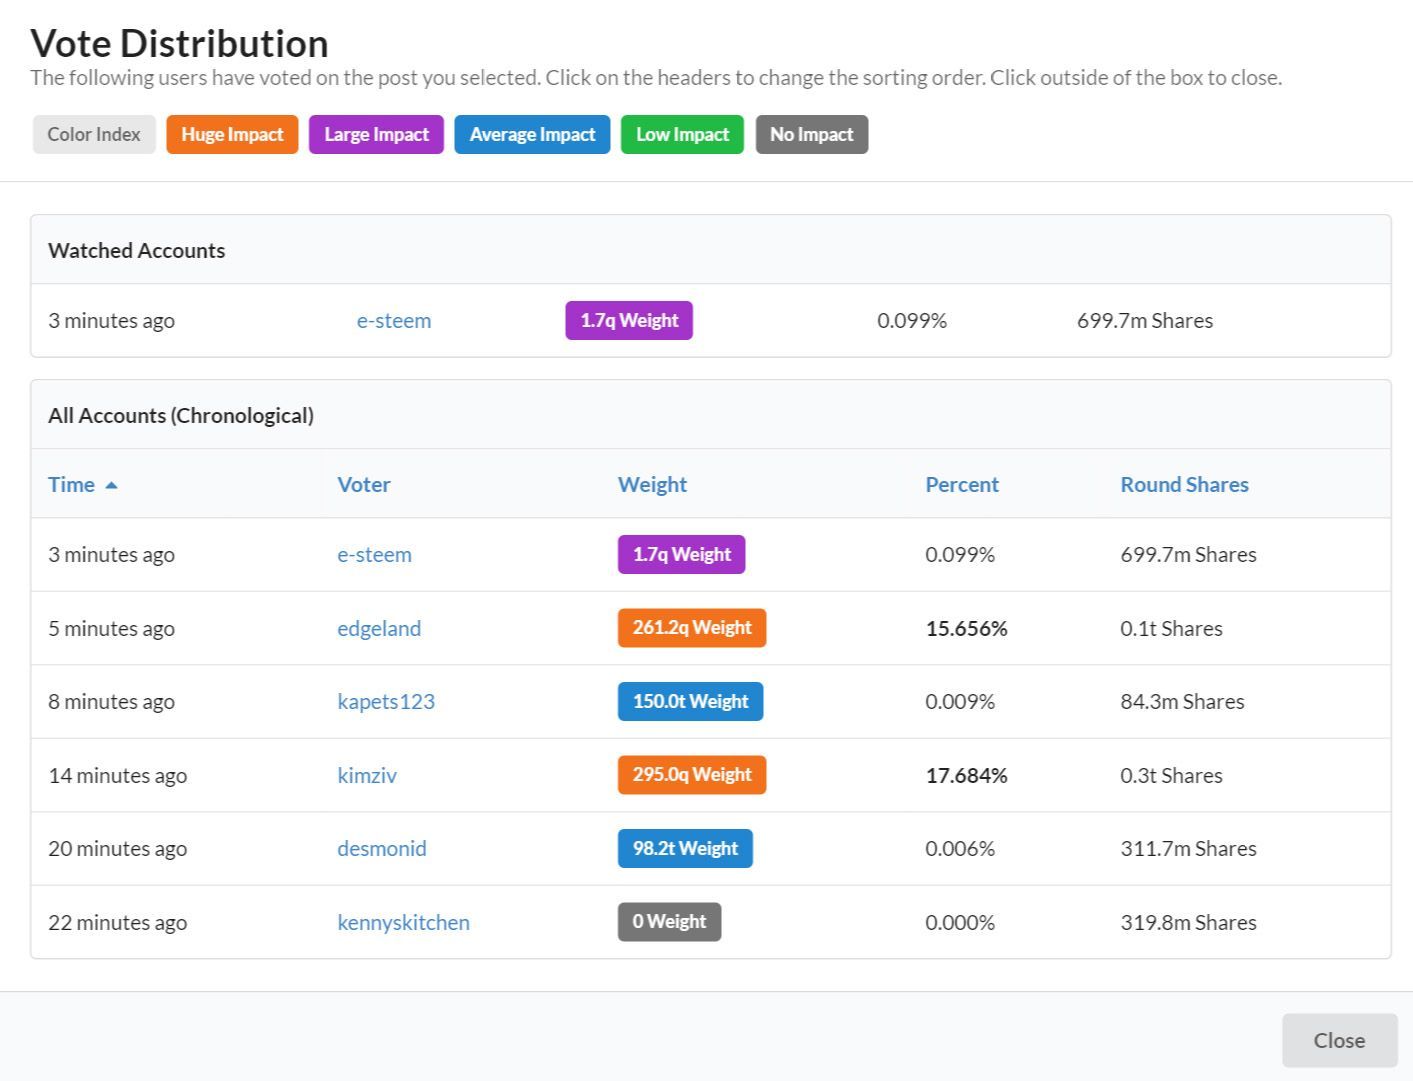Click the Time sort arrow icon
The width and height of the screenshot is (1413, 1081).
pos(111,485)
